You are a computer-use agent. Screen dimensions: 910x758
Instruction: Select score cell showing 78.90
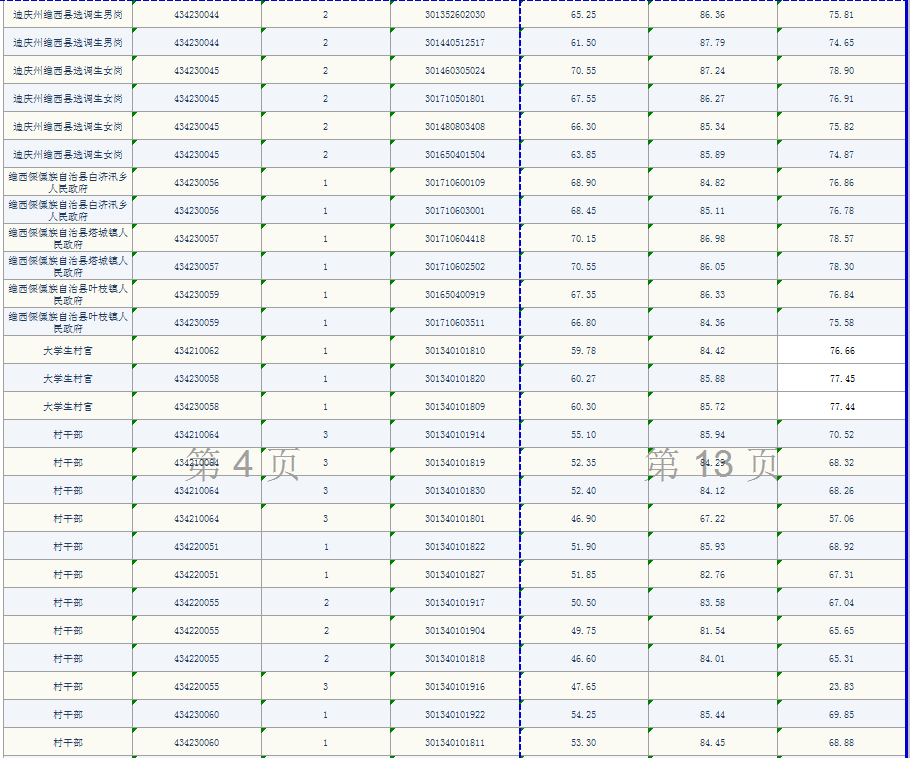tap(841, 71)
